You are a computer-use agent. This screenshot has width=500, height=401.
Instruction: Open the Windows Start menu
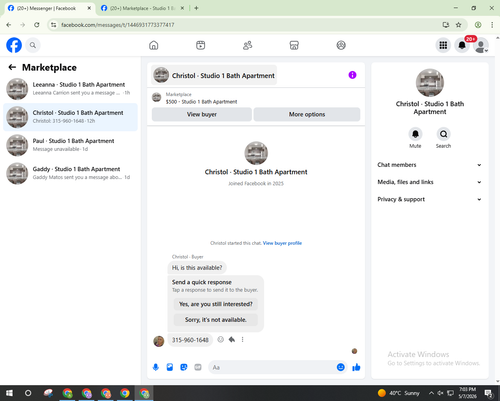9,393
